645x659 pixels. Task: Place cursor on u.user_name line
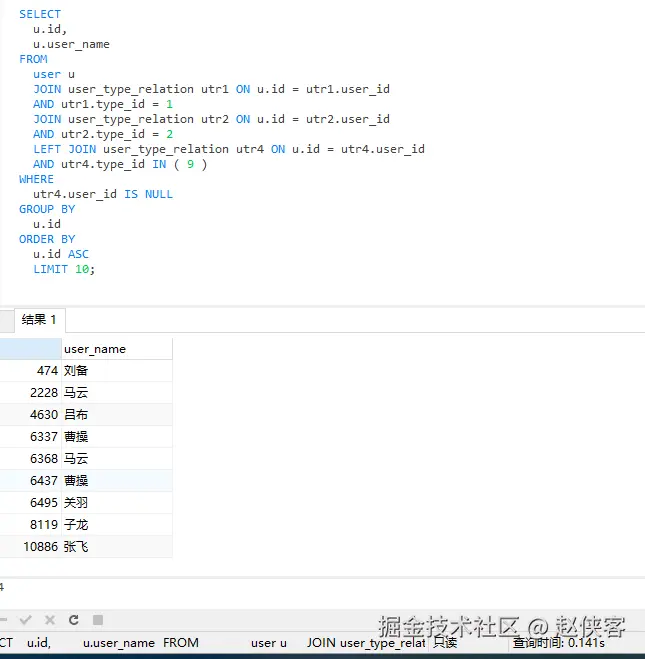pyautogui.click(x=71, y=44)
